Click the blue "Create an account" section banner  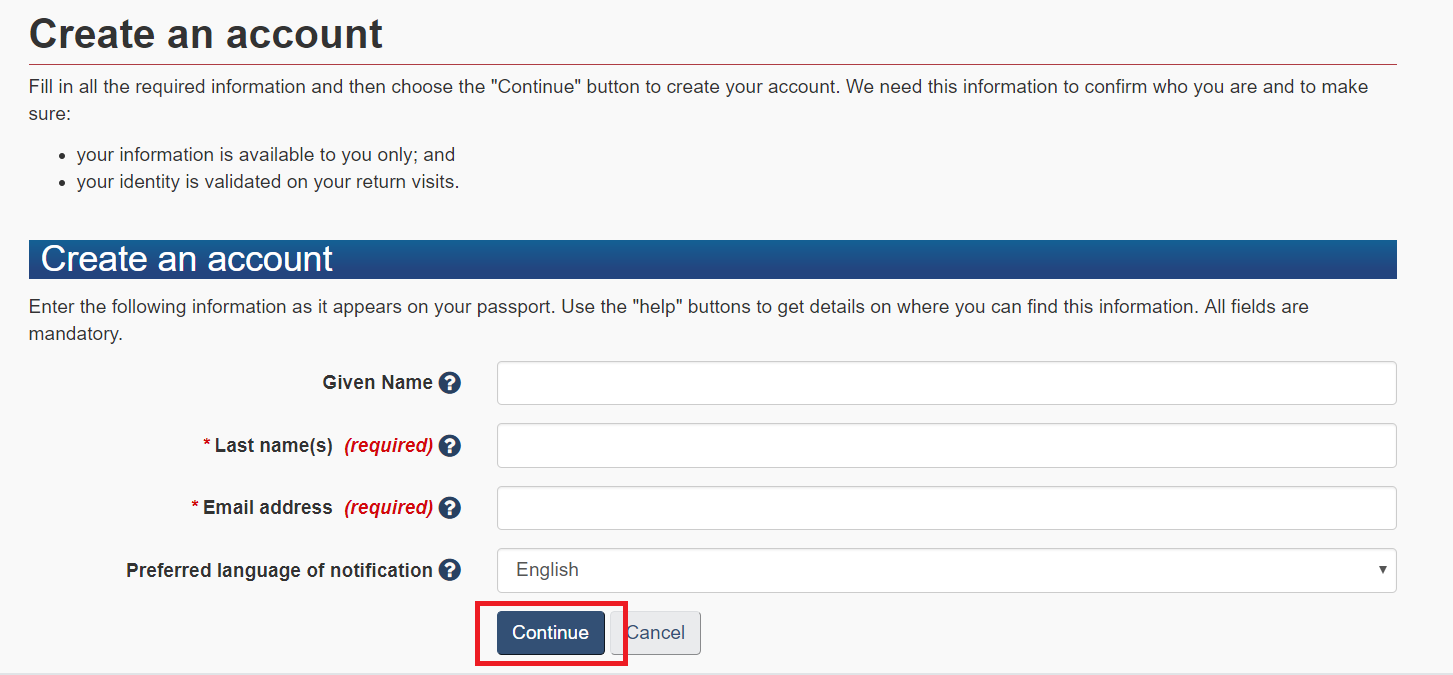(712, 259)
